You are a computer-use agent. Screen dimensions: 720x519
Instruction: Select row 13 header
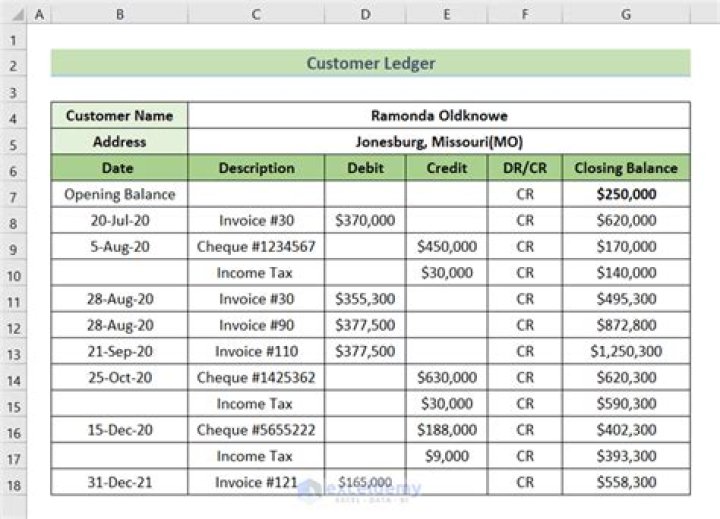[13, 351]
